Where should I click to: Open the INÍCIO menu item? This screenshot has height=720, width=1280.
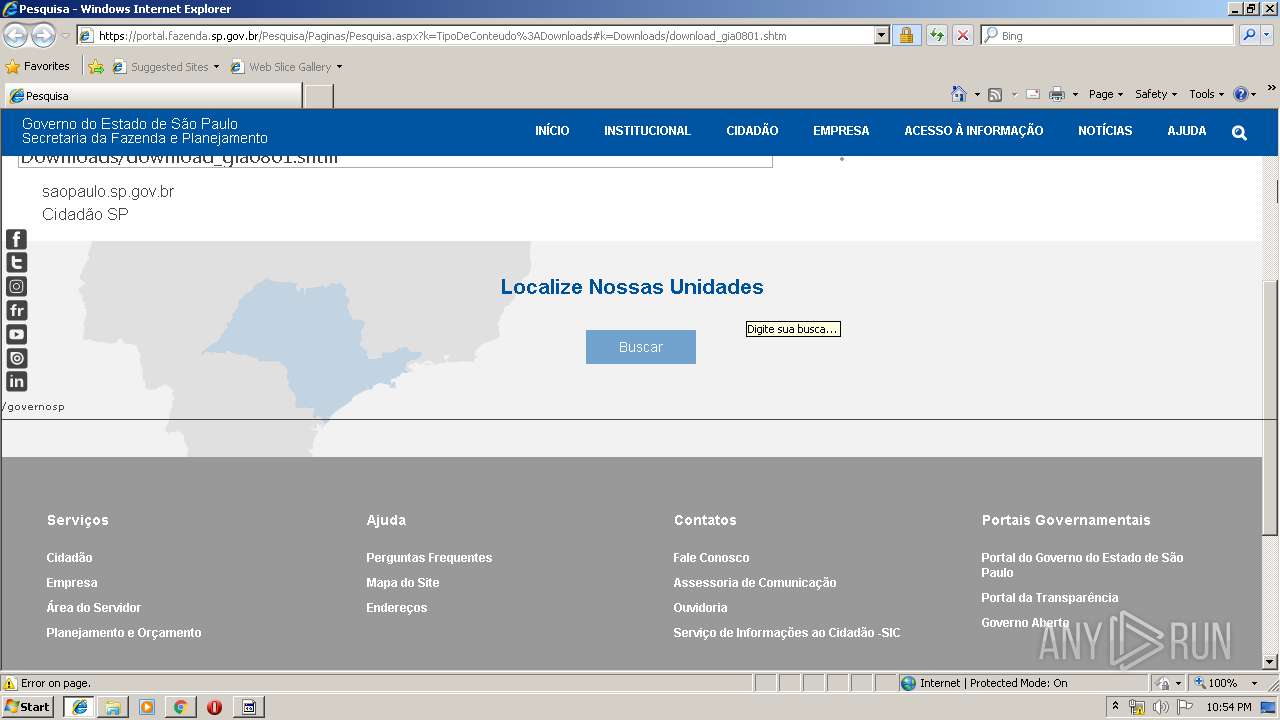pos(552,131)
